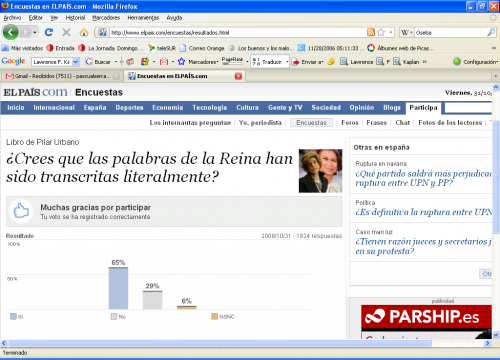
Task: Close the Encuestas en ELPAÍS.com tab
Action: tap(238, 76)
